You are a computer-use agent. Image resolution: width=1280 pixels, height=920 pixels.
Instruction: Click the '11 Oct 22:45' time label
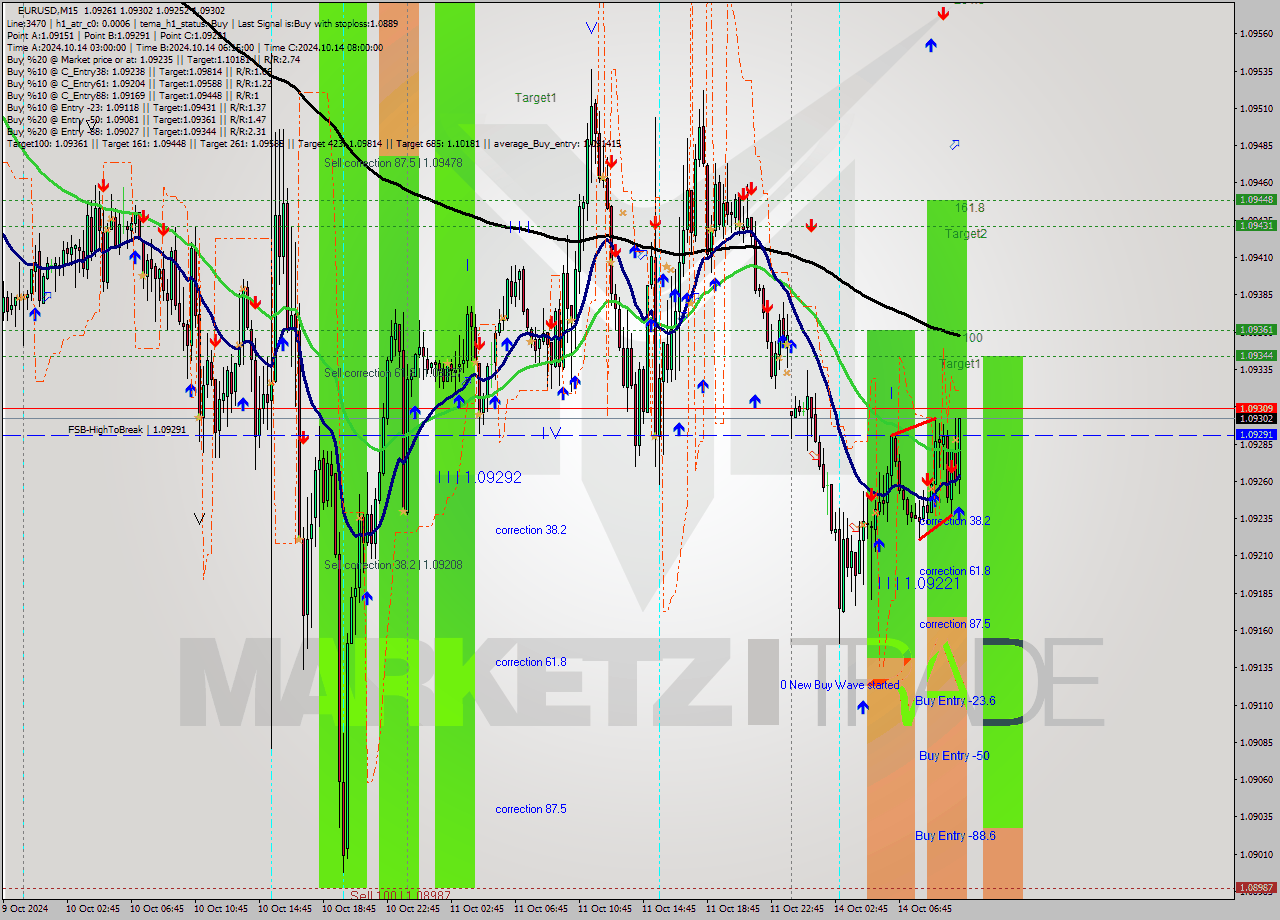[x=796, y=909]
